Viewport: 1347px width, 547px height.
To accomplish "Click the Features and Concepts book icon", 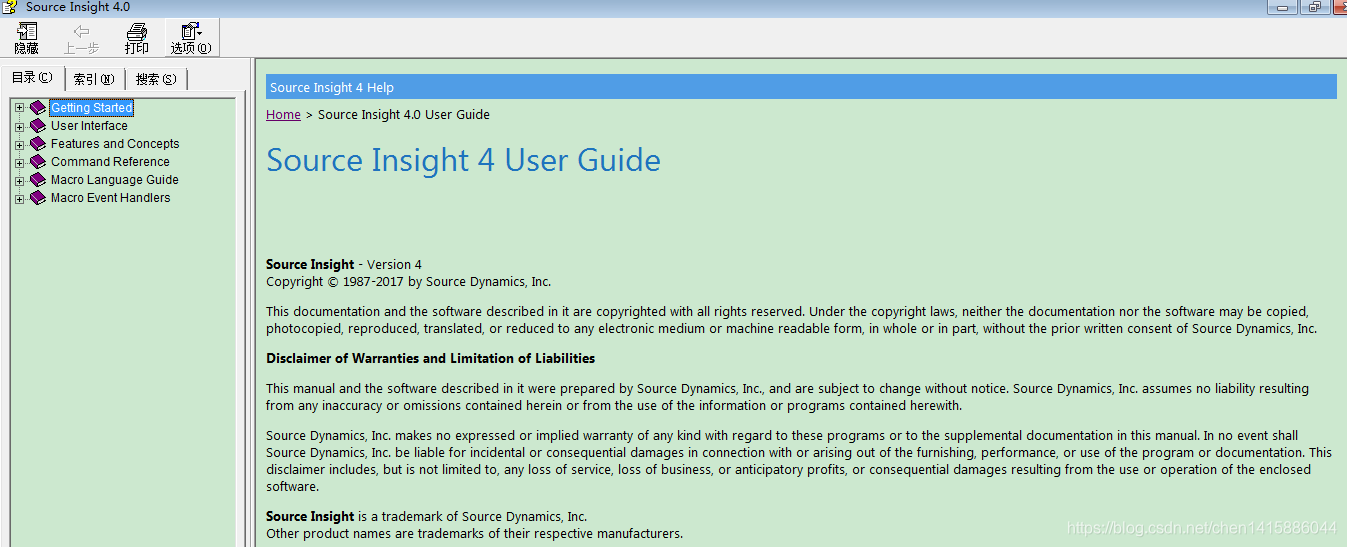I will [x=38, y=143].
